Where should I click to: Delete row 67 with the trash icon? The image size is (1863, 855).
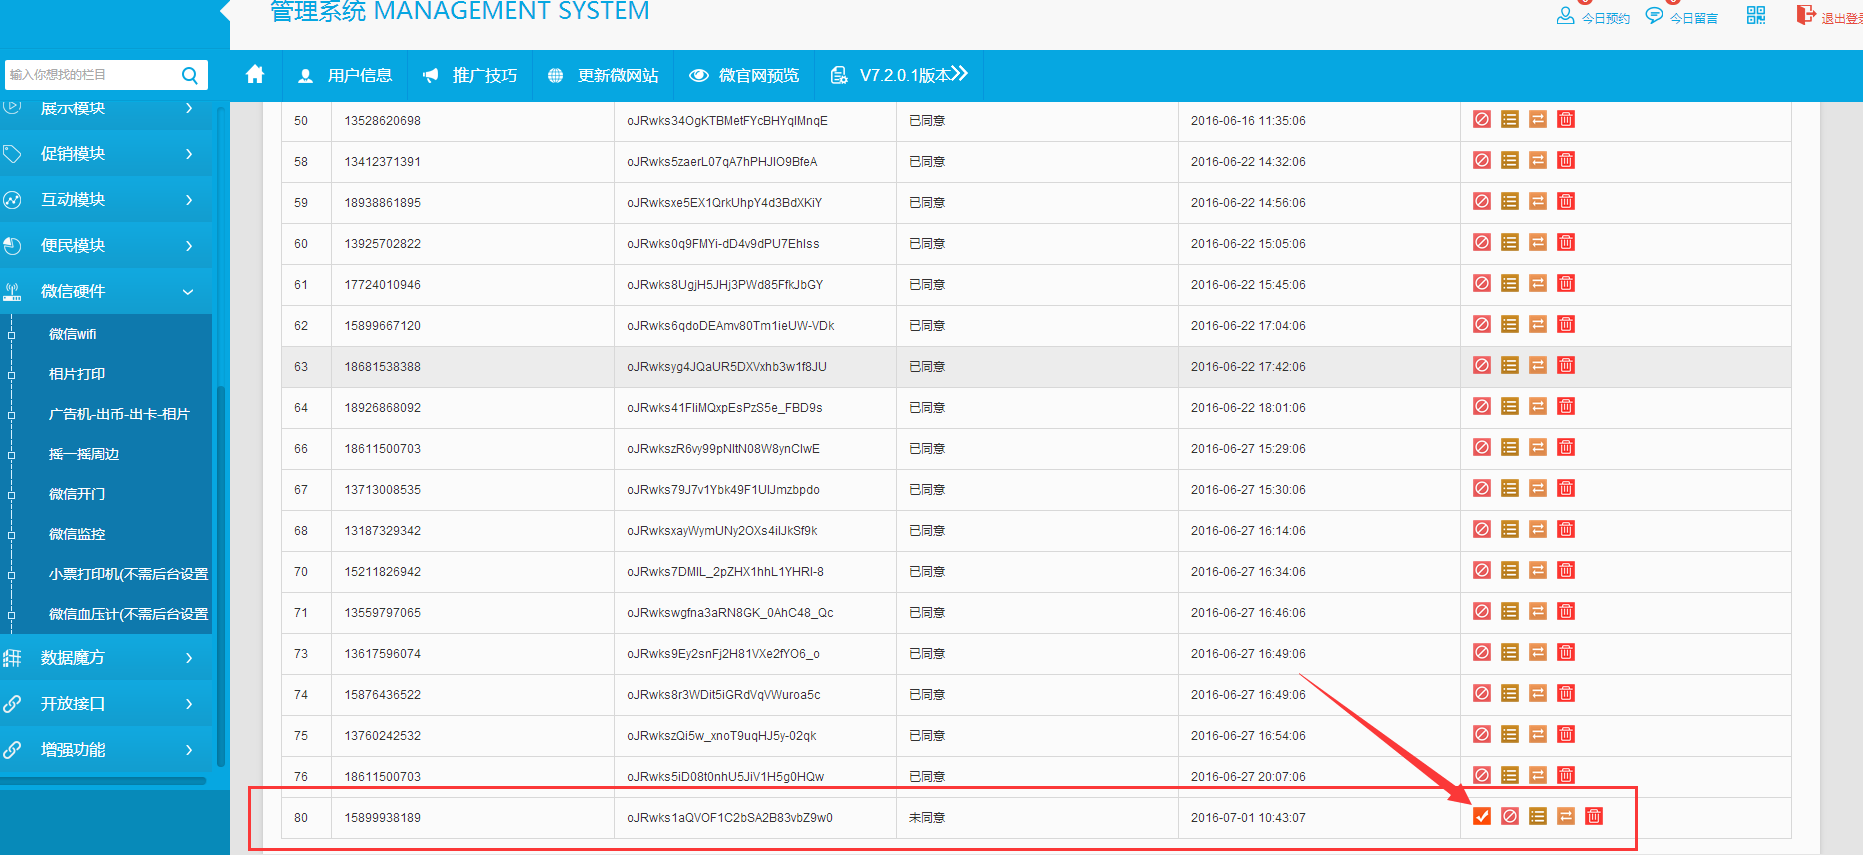pos(1566,488)
